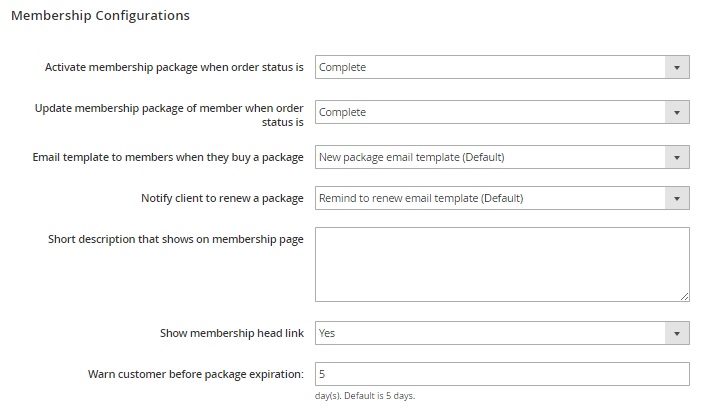Click arrow button of Show membership head link
Image resolution: width=703 pixels, height=413 pixels.
(677, 333)
